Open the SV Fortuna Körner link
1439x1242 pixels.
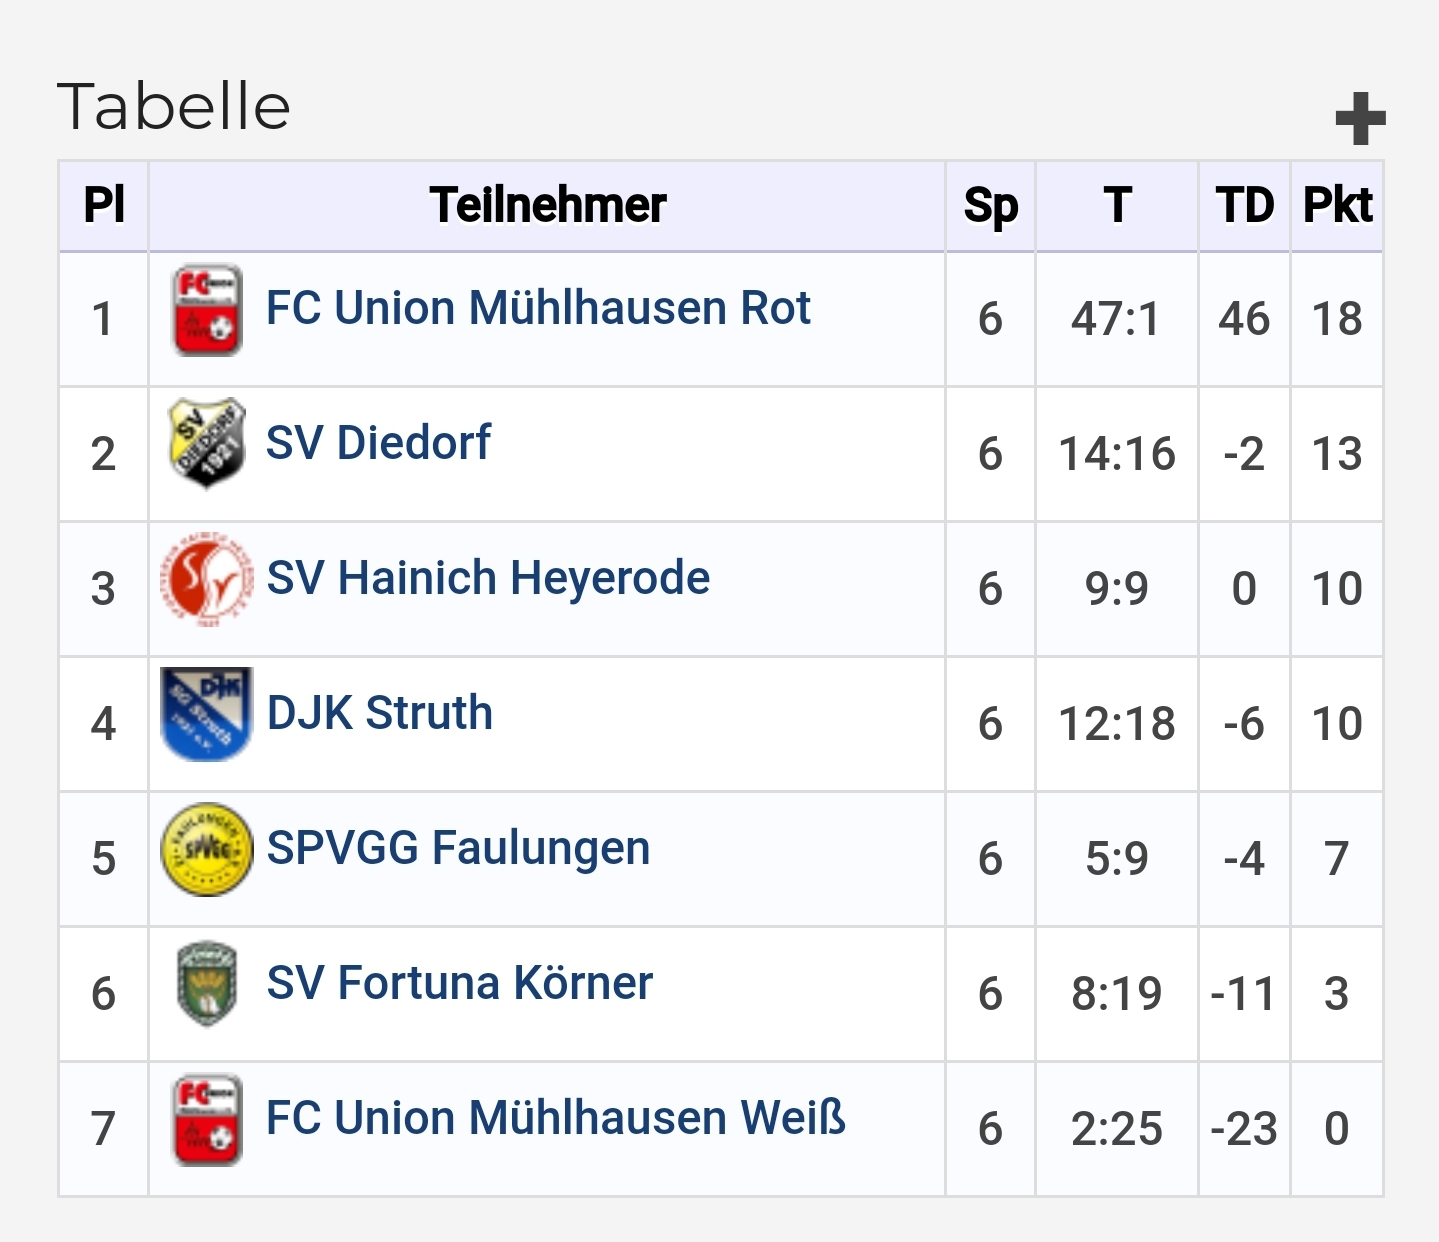459,983
